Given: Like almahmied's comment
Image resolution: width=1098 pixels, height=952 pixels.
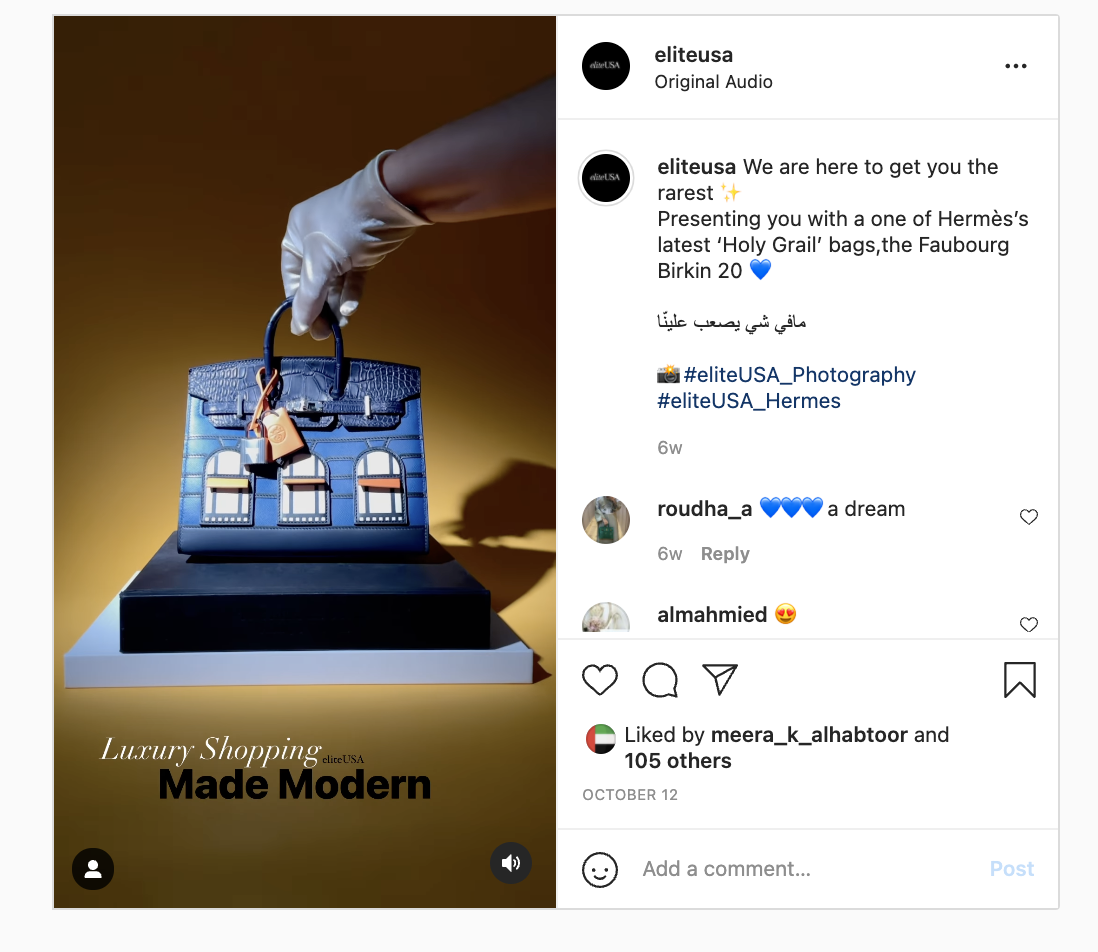Looking at the screenshot, I should (x=1028, y=624).
